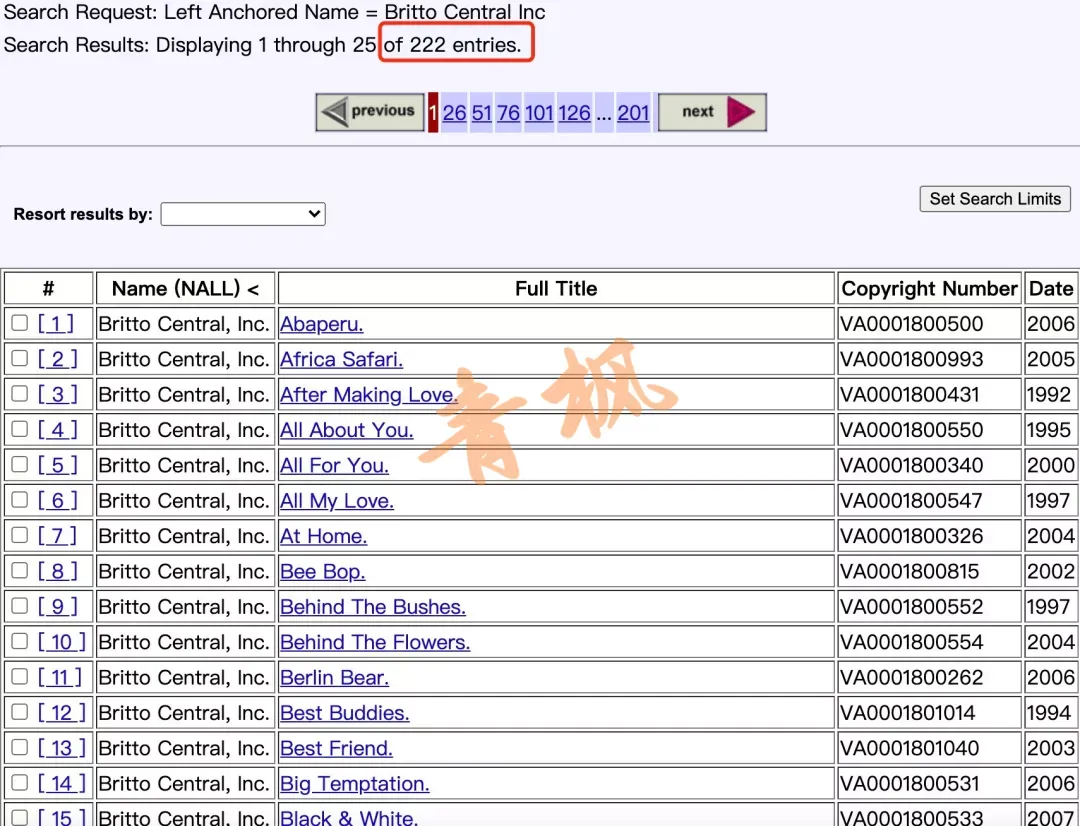This screenshot has height=826, width=1080.
Task: Jump to results page starting at 26
Action: point(455,112)
